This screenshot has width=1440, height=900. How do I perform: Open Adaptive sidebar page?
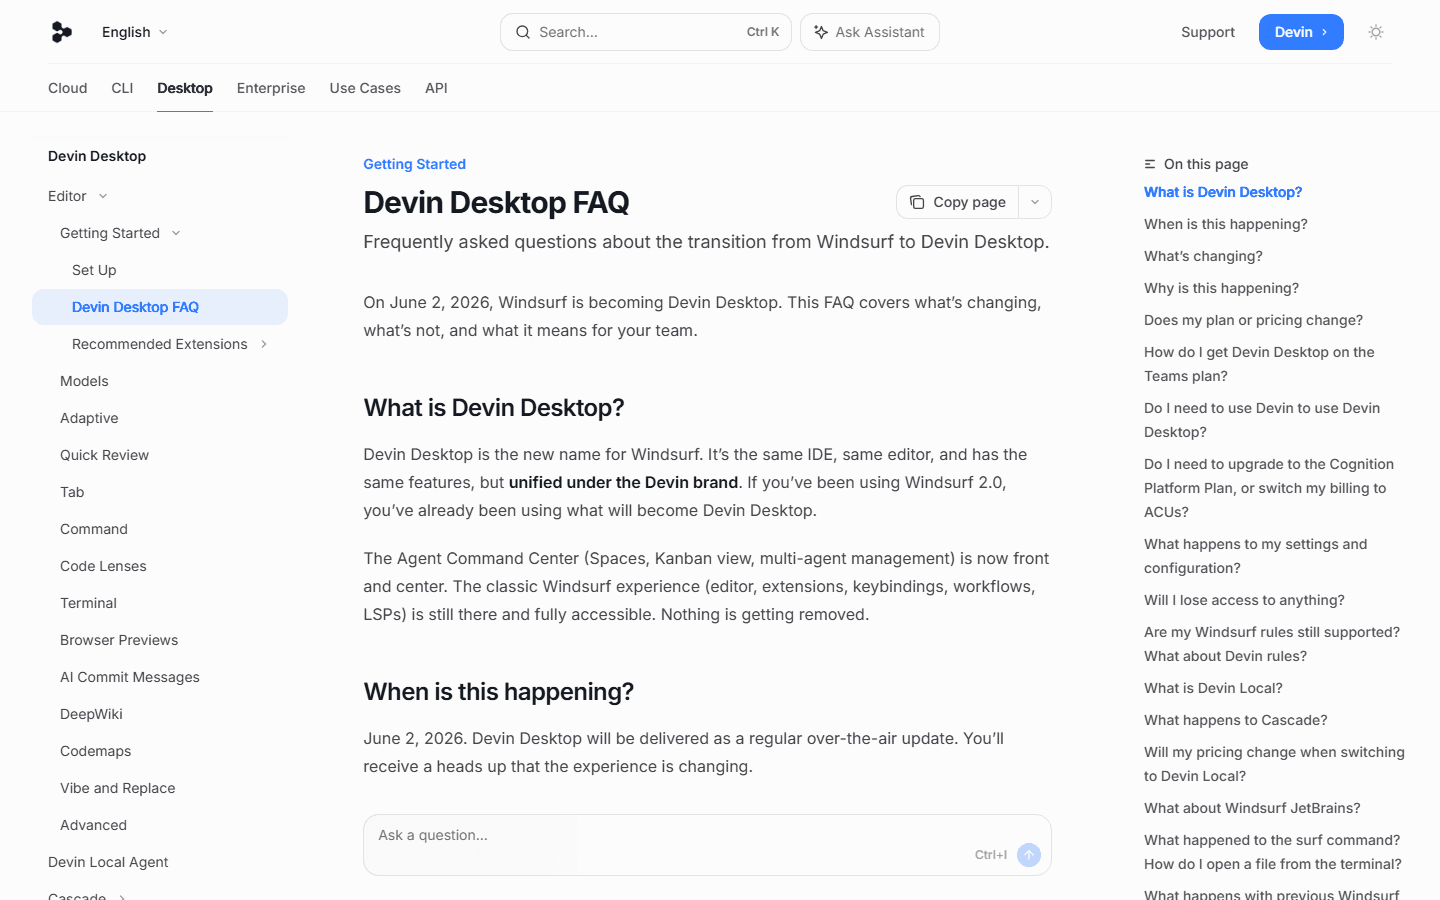click(89, 418)
